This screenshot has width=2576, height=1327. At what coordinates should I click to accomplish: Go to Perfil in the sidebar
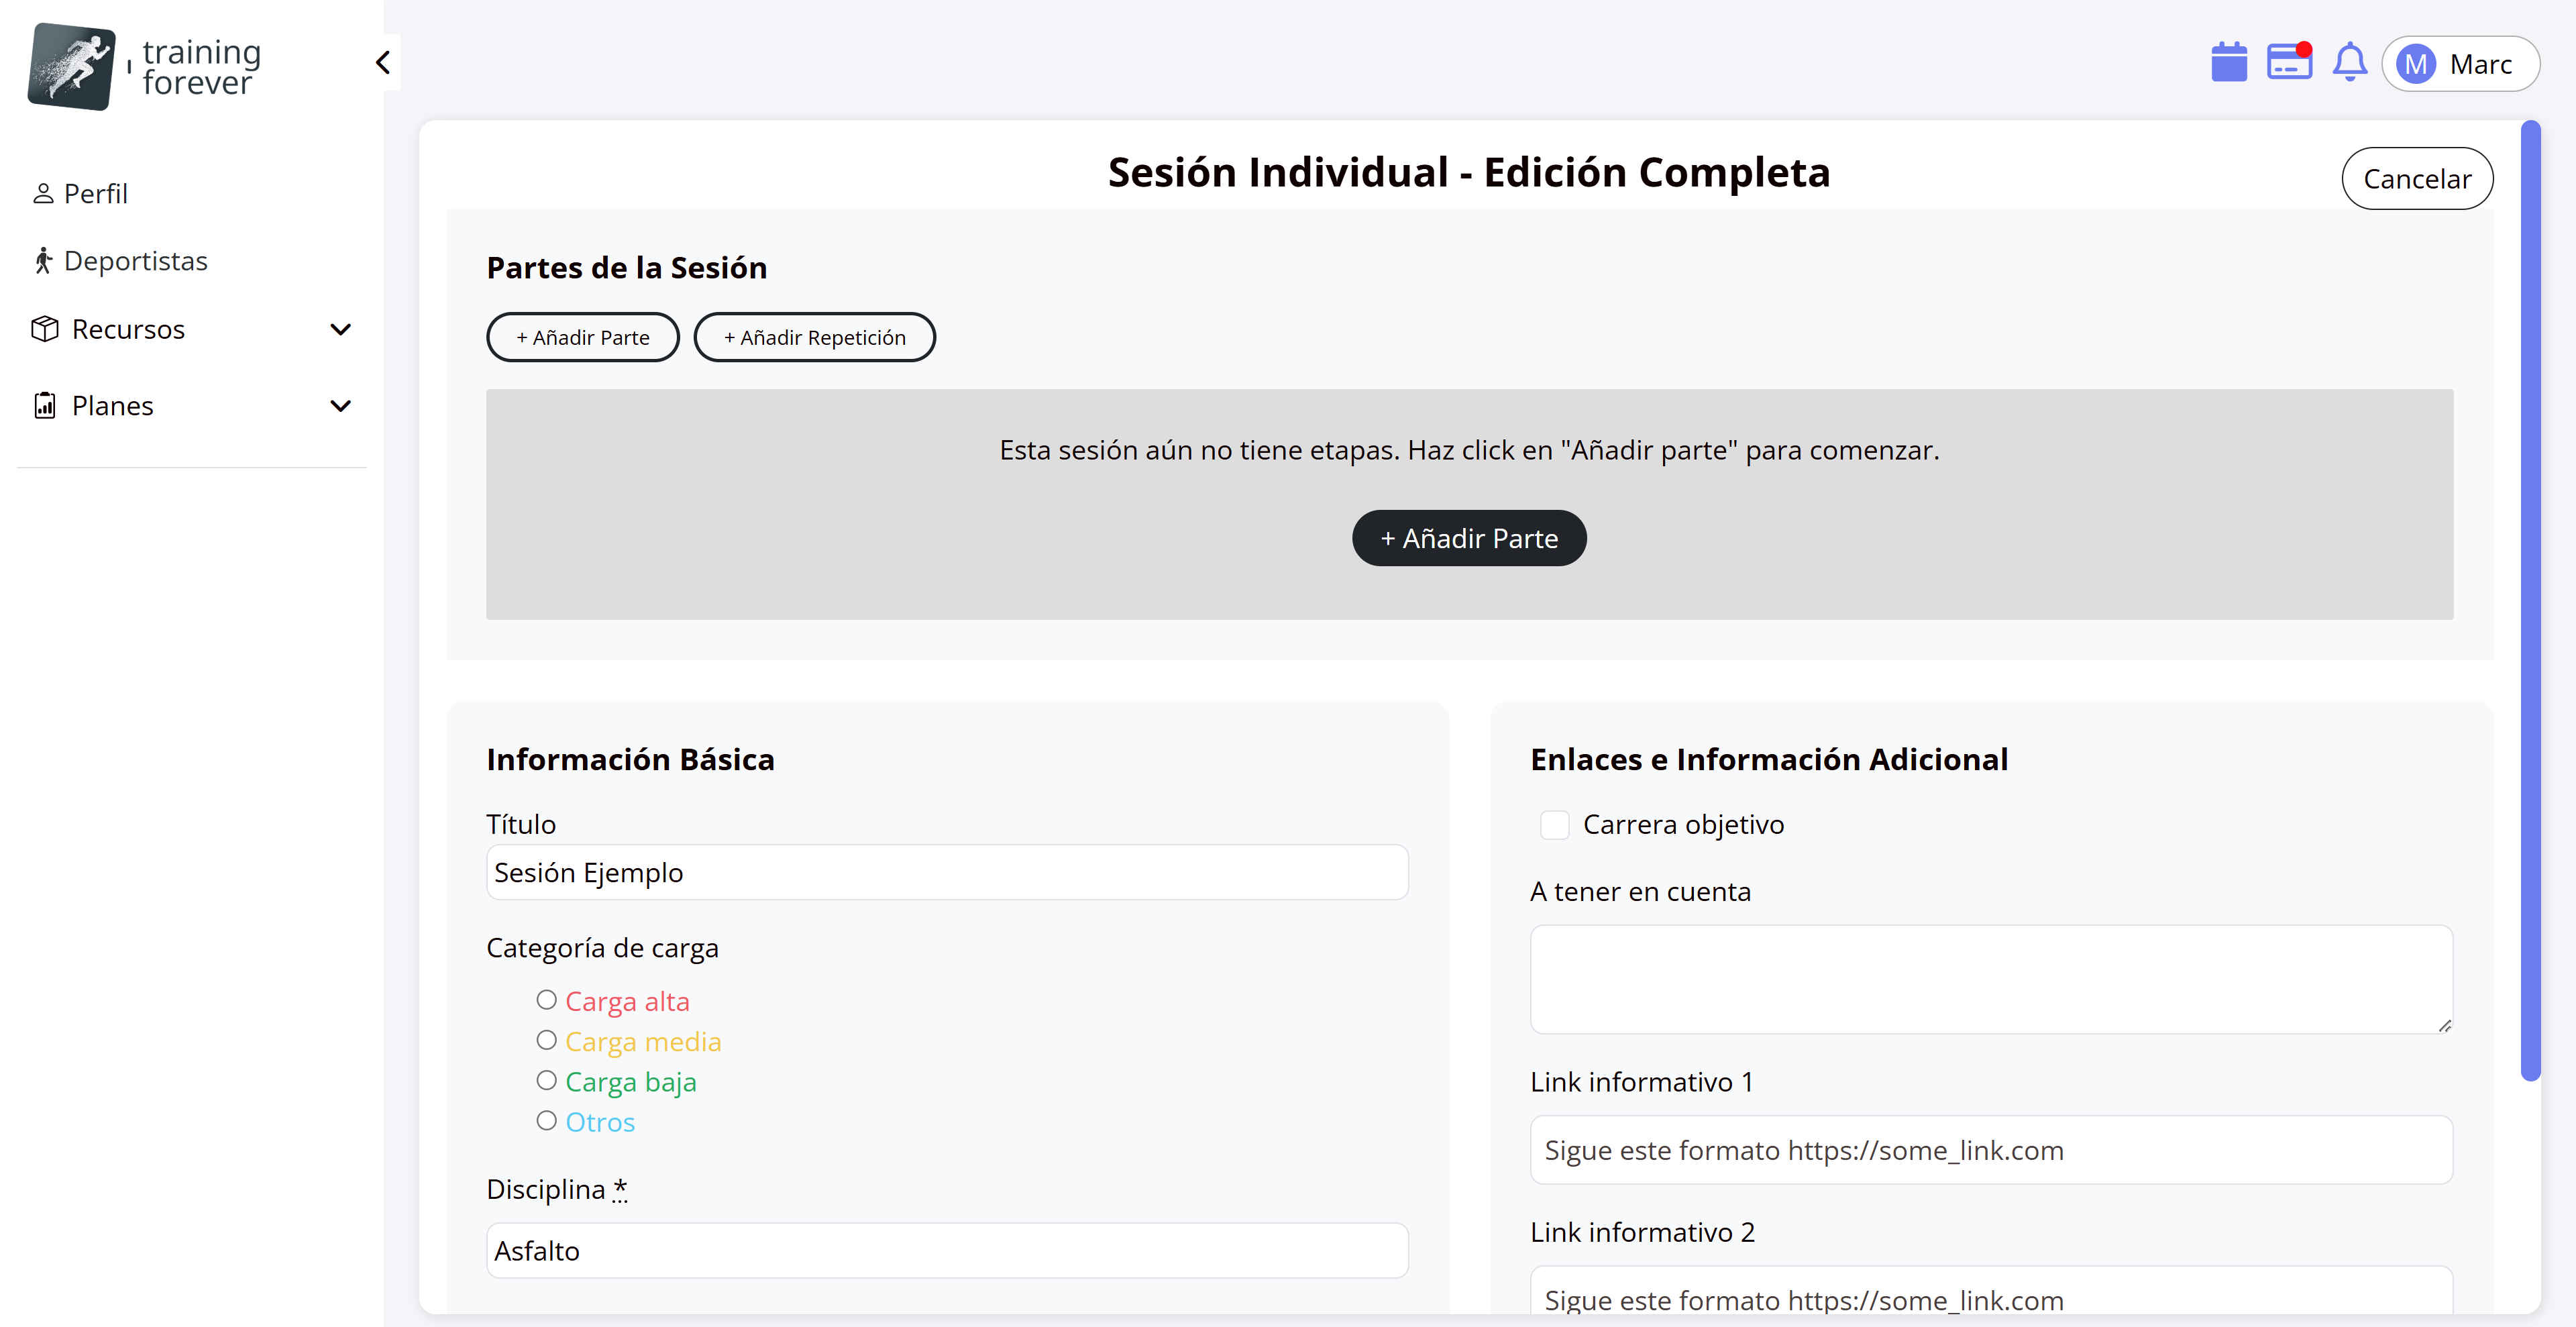95,194
